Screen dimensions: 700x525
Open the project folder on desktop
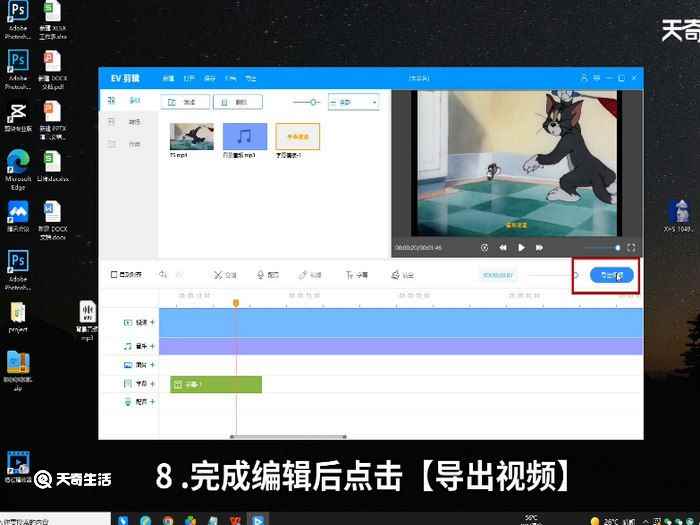pos(18,317)
